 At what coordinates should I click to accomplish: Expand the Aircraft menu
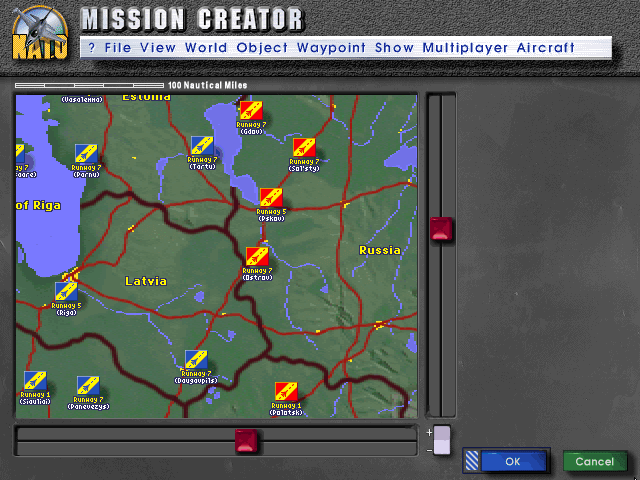tap(545, 47)
